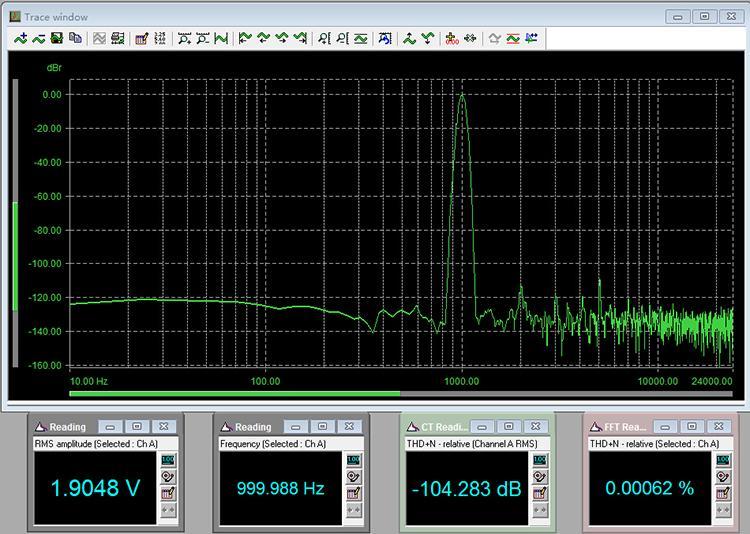The width and height of the screenshot is (750, 534).
Task: Open the settings icon in FFT Reading window
Action: click(723, 493)
